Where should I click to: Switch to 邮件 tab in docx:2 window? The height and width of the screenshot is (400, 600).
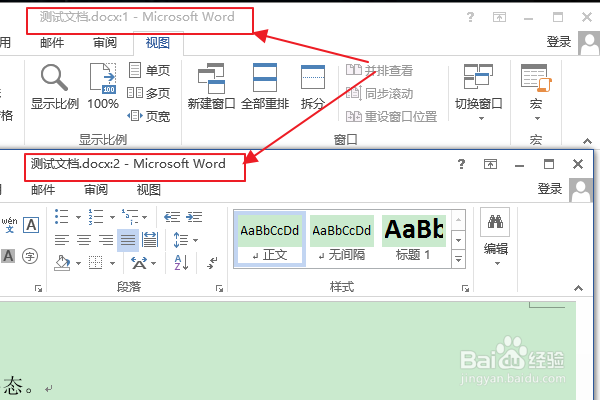(x=43, y=189)
